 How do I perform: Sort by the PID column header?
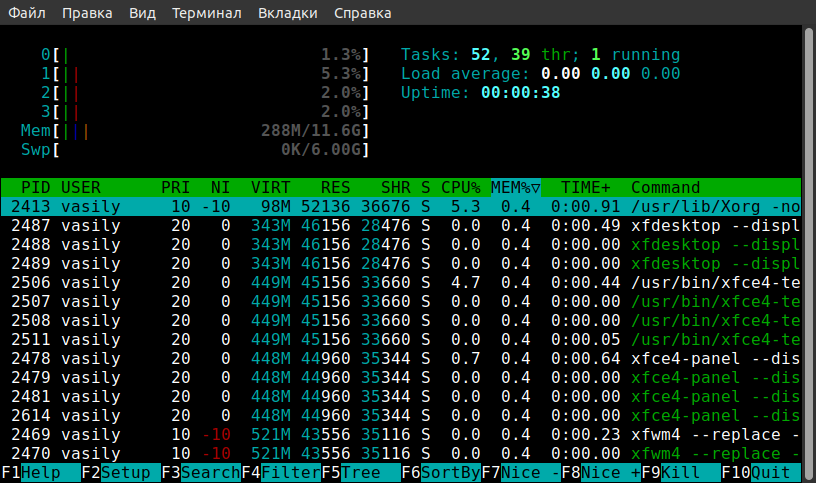click(x=35, y=187)
